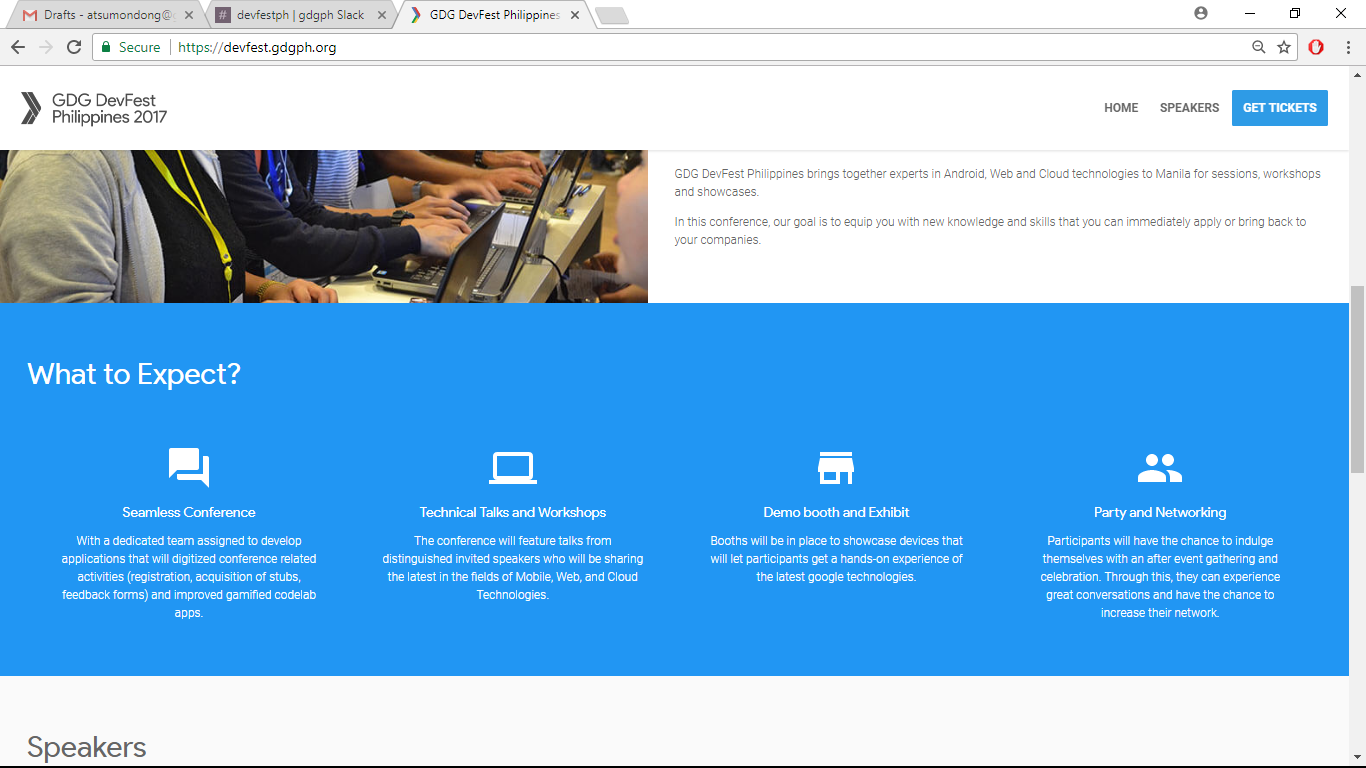Click the page vertical scrollbar thumb
The width and height of the screenshot is (1366, 768).
1357,379
